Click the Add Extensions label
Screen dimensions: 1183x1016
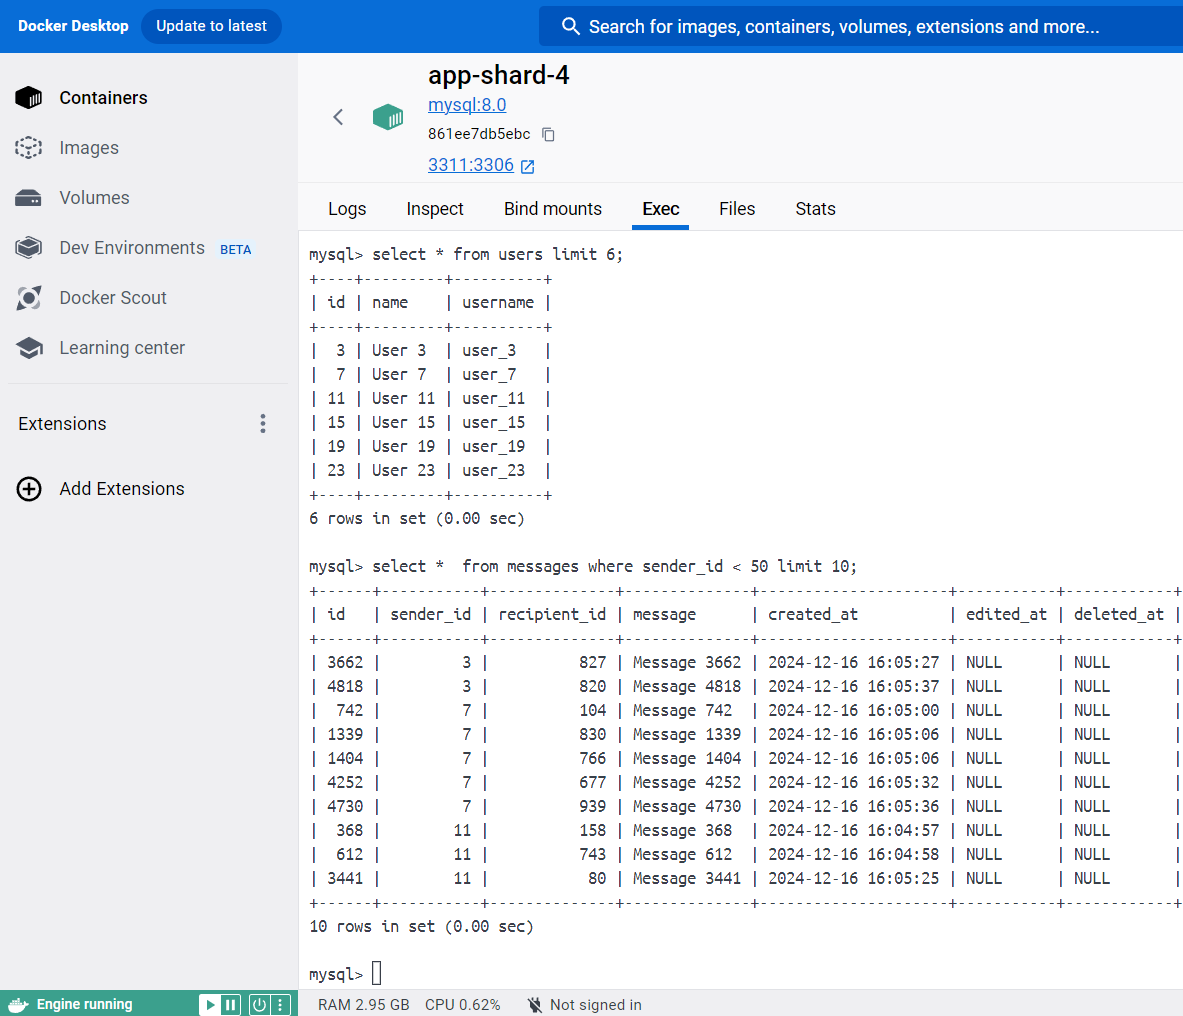tap(122, 489)
